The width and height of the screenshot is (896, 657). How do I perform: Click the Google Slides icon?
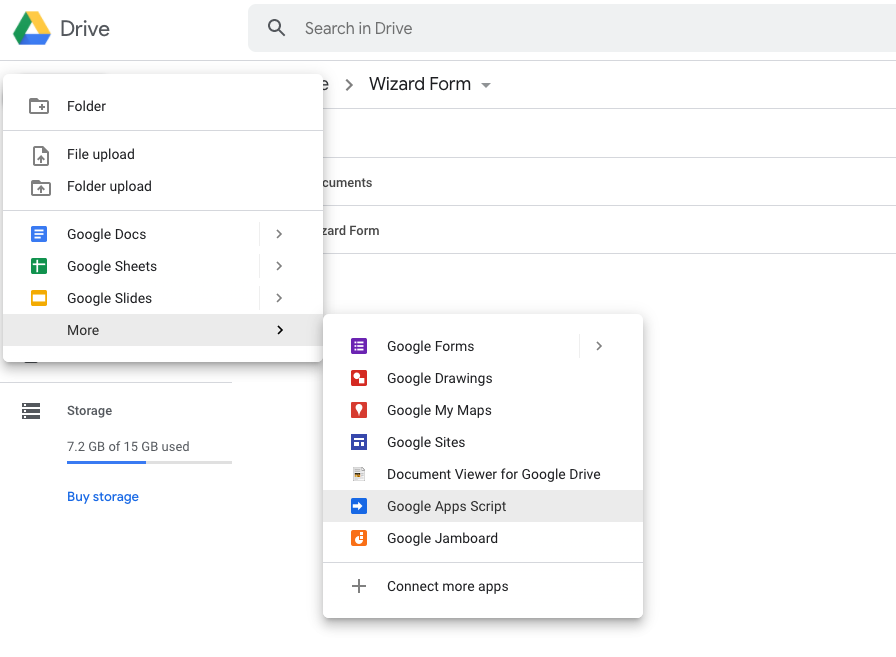tap(39, 298)
